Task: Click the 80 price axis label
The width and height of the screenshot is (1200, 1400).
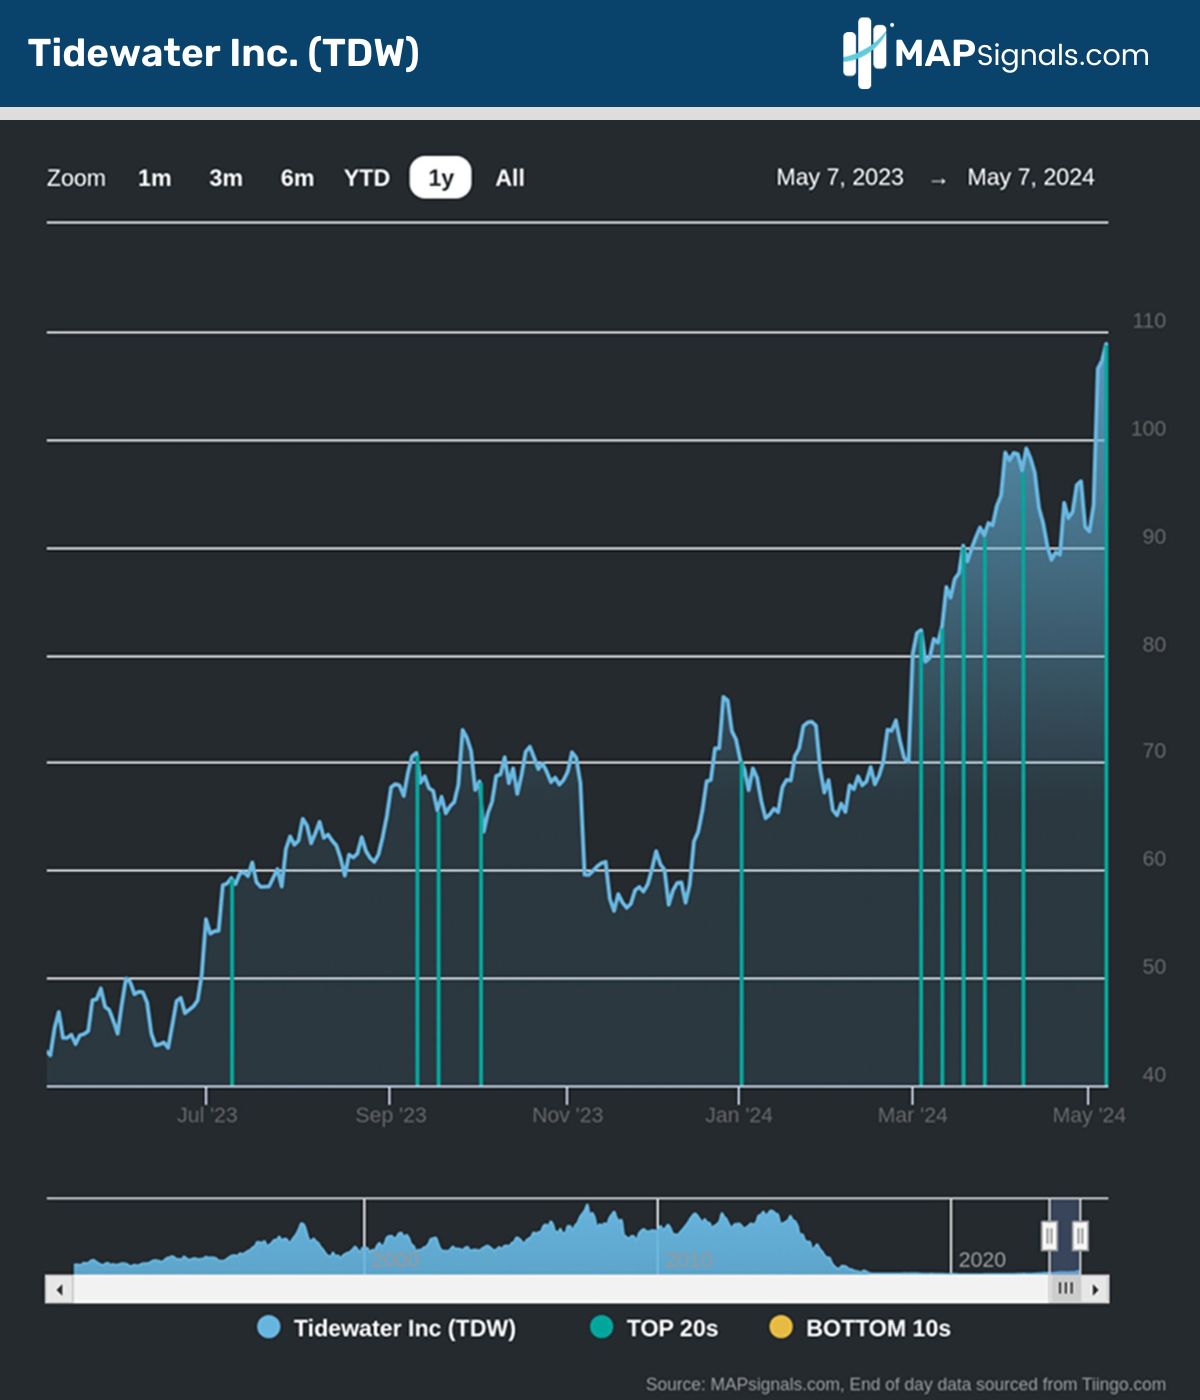Action: click(x=1154, y=645)
